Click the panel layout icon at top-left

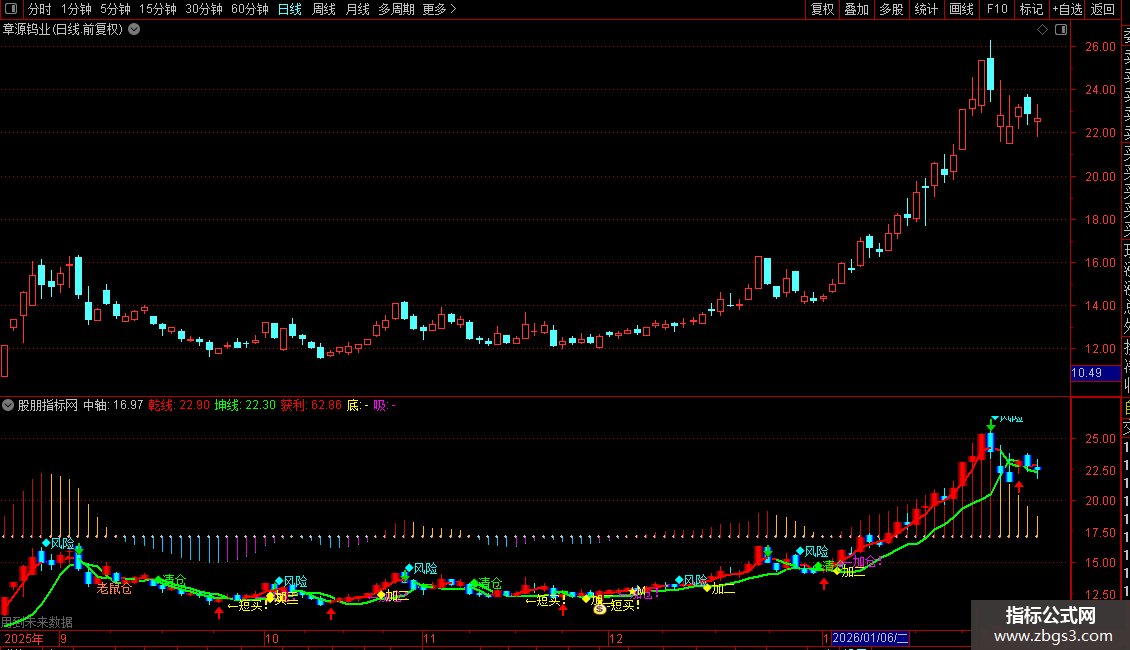pyautogui.click(x=11, y=9)
